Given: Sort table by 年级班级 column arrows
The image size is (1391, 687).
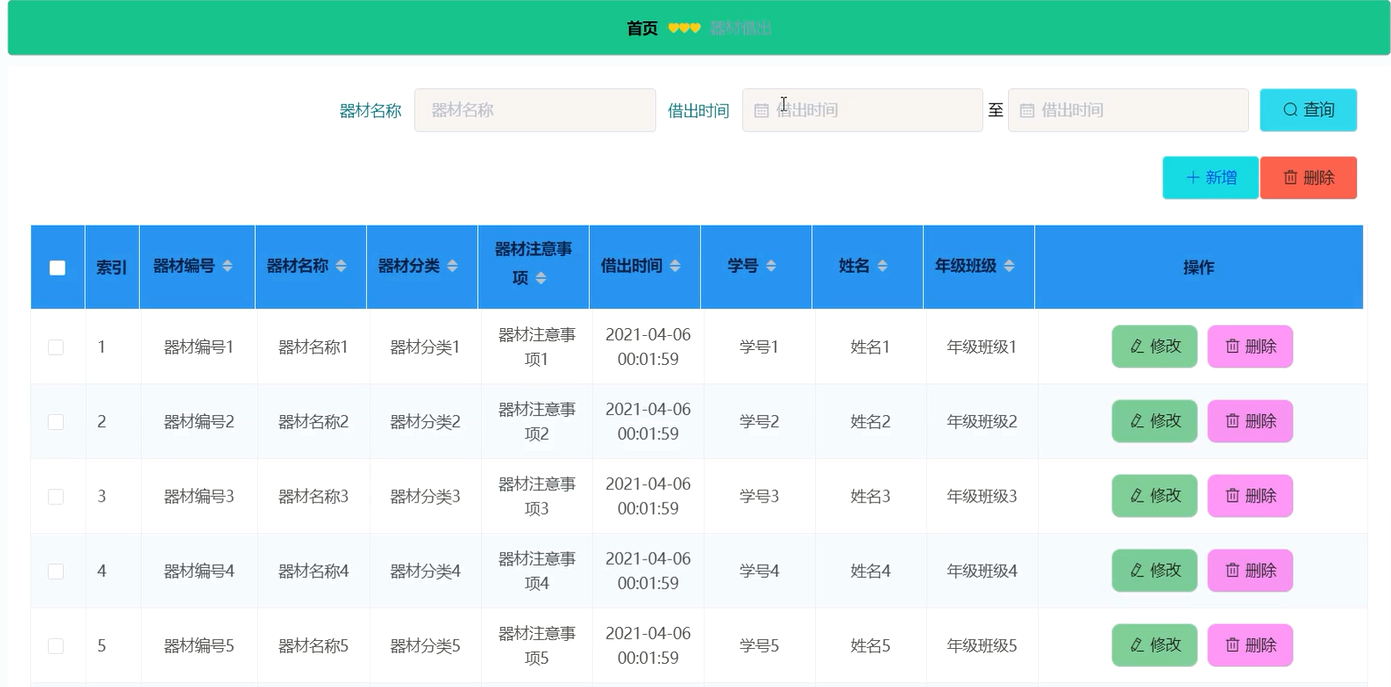Looking at the screenshot, I should [x=1009, y=266].
